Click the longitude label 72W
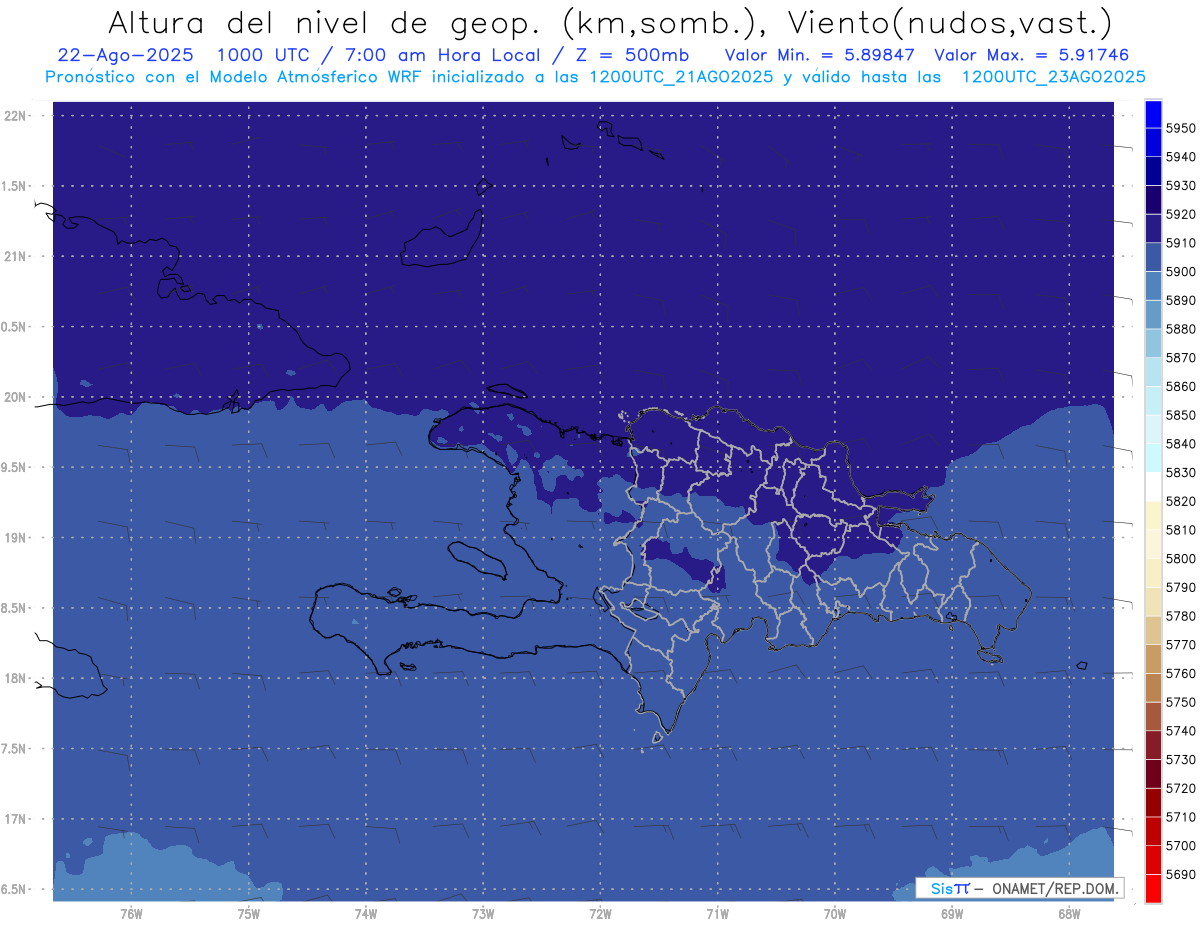The width and height of the screenshot is (1200, 927). (x=600, y=913)
